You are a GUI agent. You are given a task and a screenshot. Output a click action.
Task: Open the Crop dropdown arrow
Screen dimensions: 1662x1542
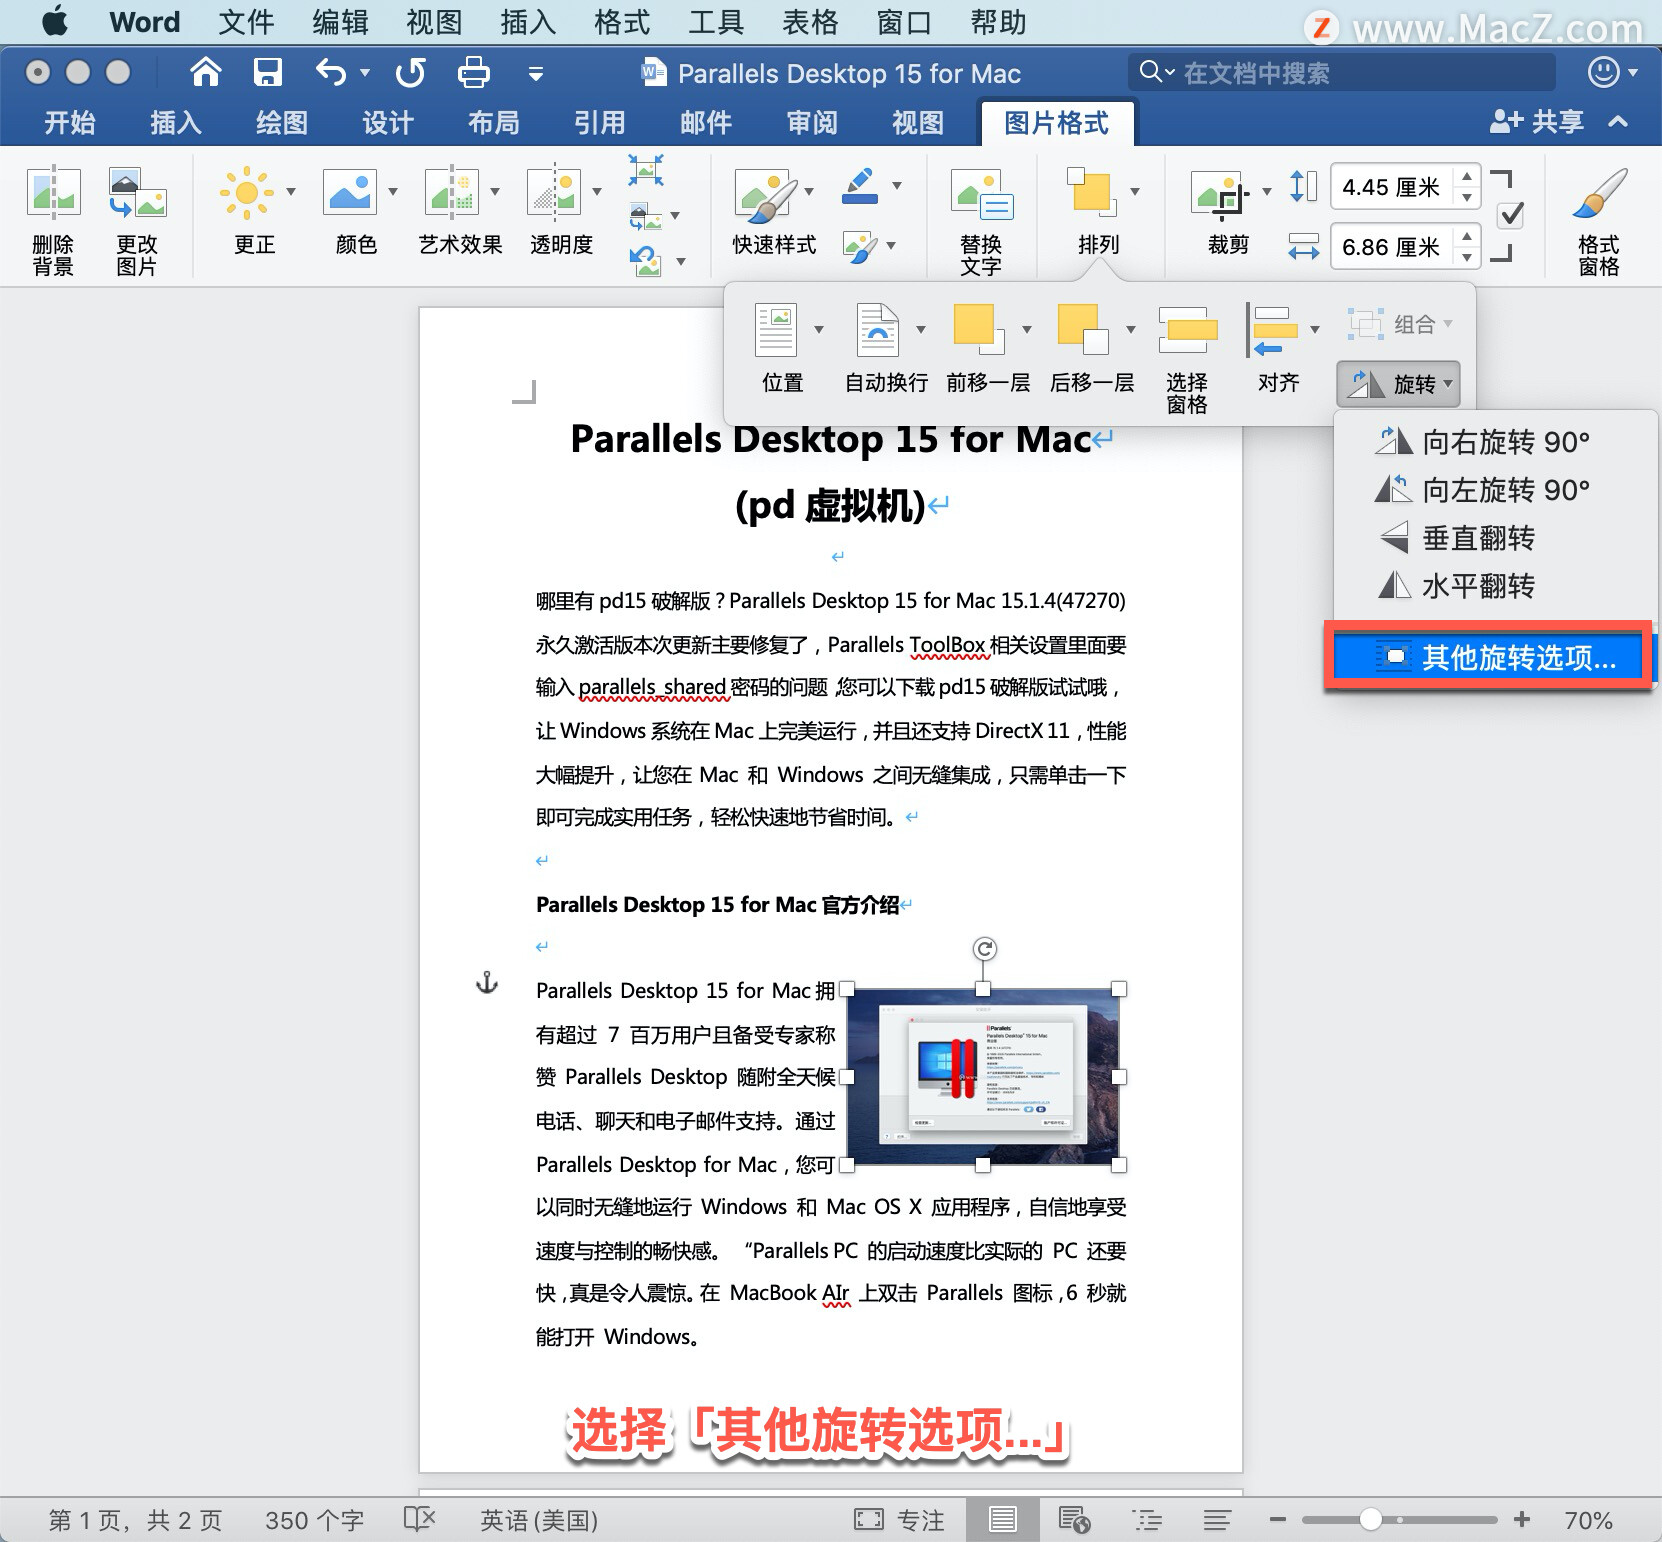click(x=1267, y=191)
